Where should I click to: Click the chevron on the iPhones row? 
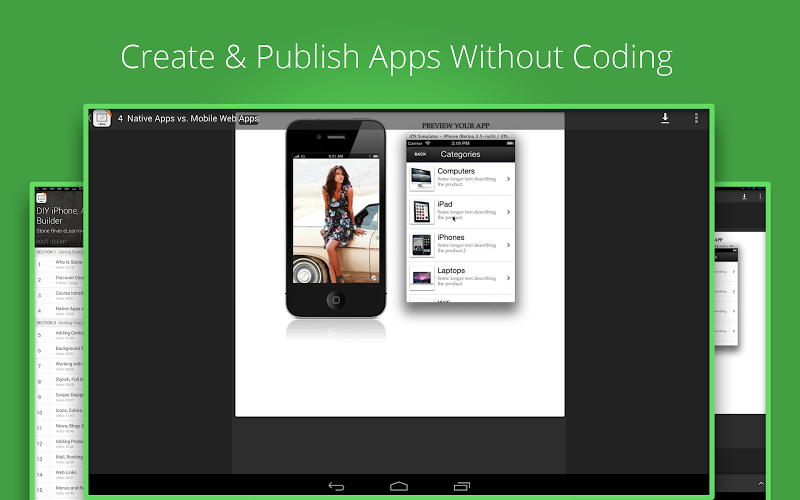508,245
